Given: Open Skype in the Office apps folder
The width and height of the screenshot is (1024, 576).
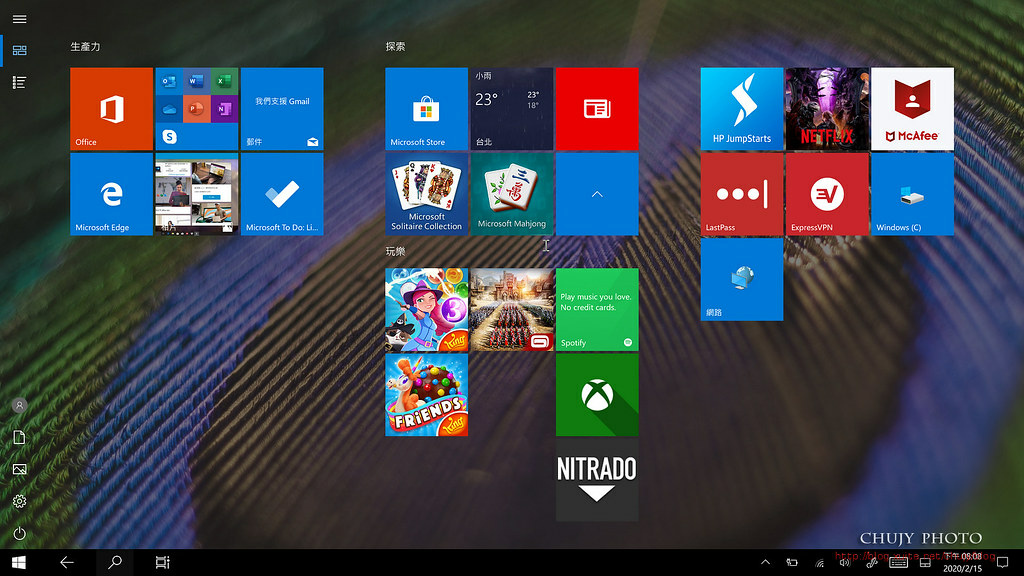Looking at the screenshot, I should coord(169,136).
